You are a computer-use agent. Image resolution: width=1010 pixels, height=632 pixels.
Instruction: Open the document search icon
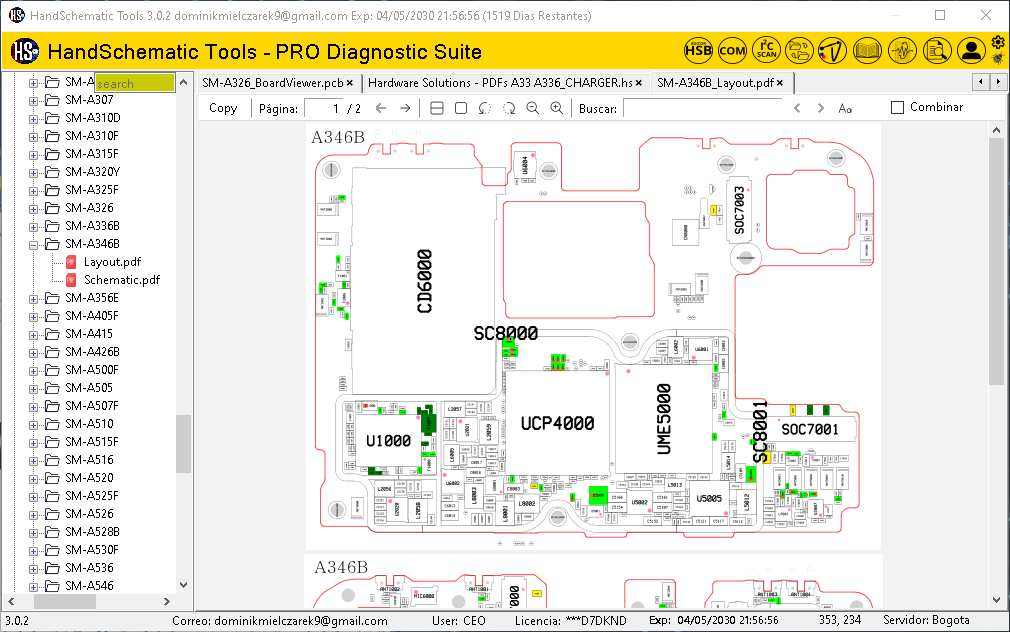(x=937, y=50)
